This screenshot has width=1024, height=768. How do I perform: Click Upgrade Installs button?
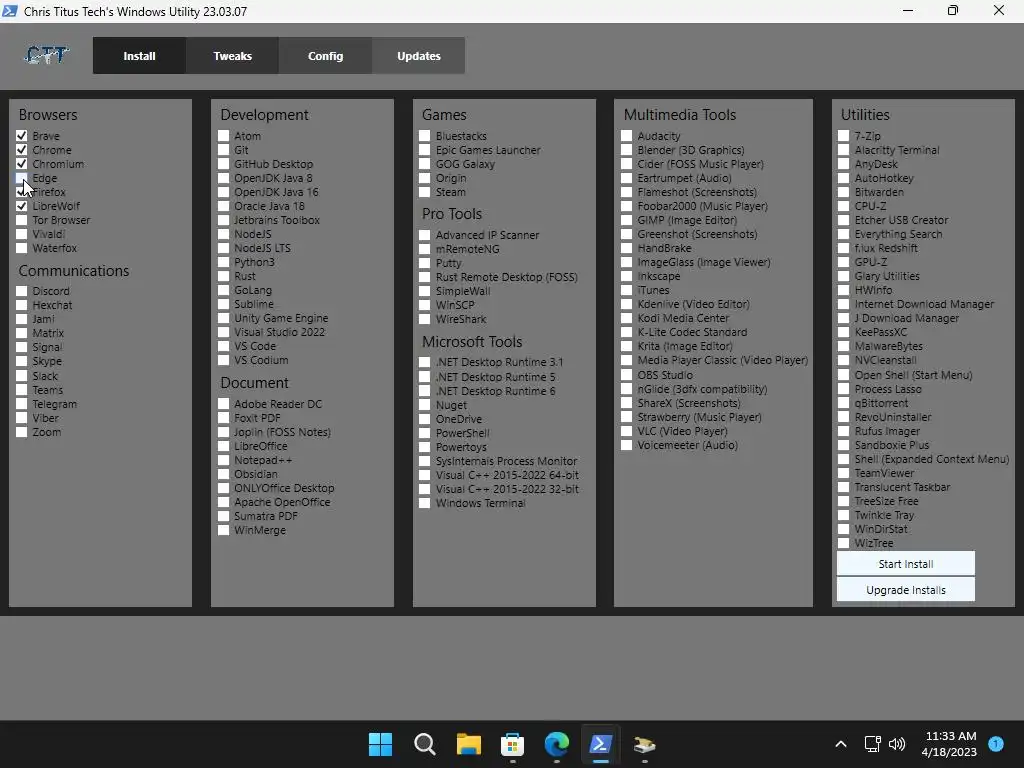[906, 590]
